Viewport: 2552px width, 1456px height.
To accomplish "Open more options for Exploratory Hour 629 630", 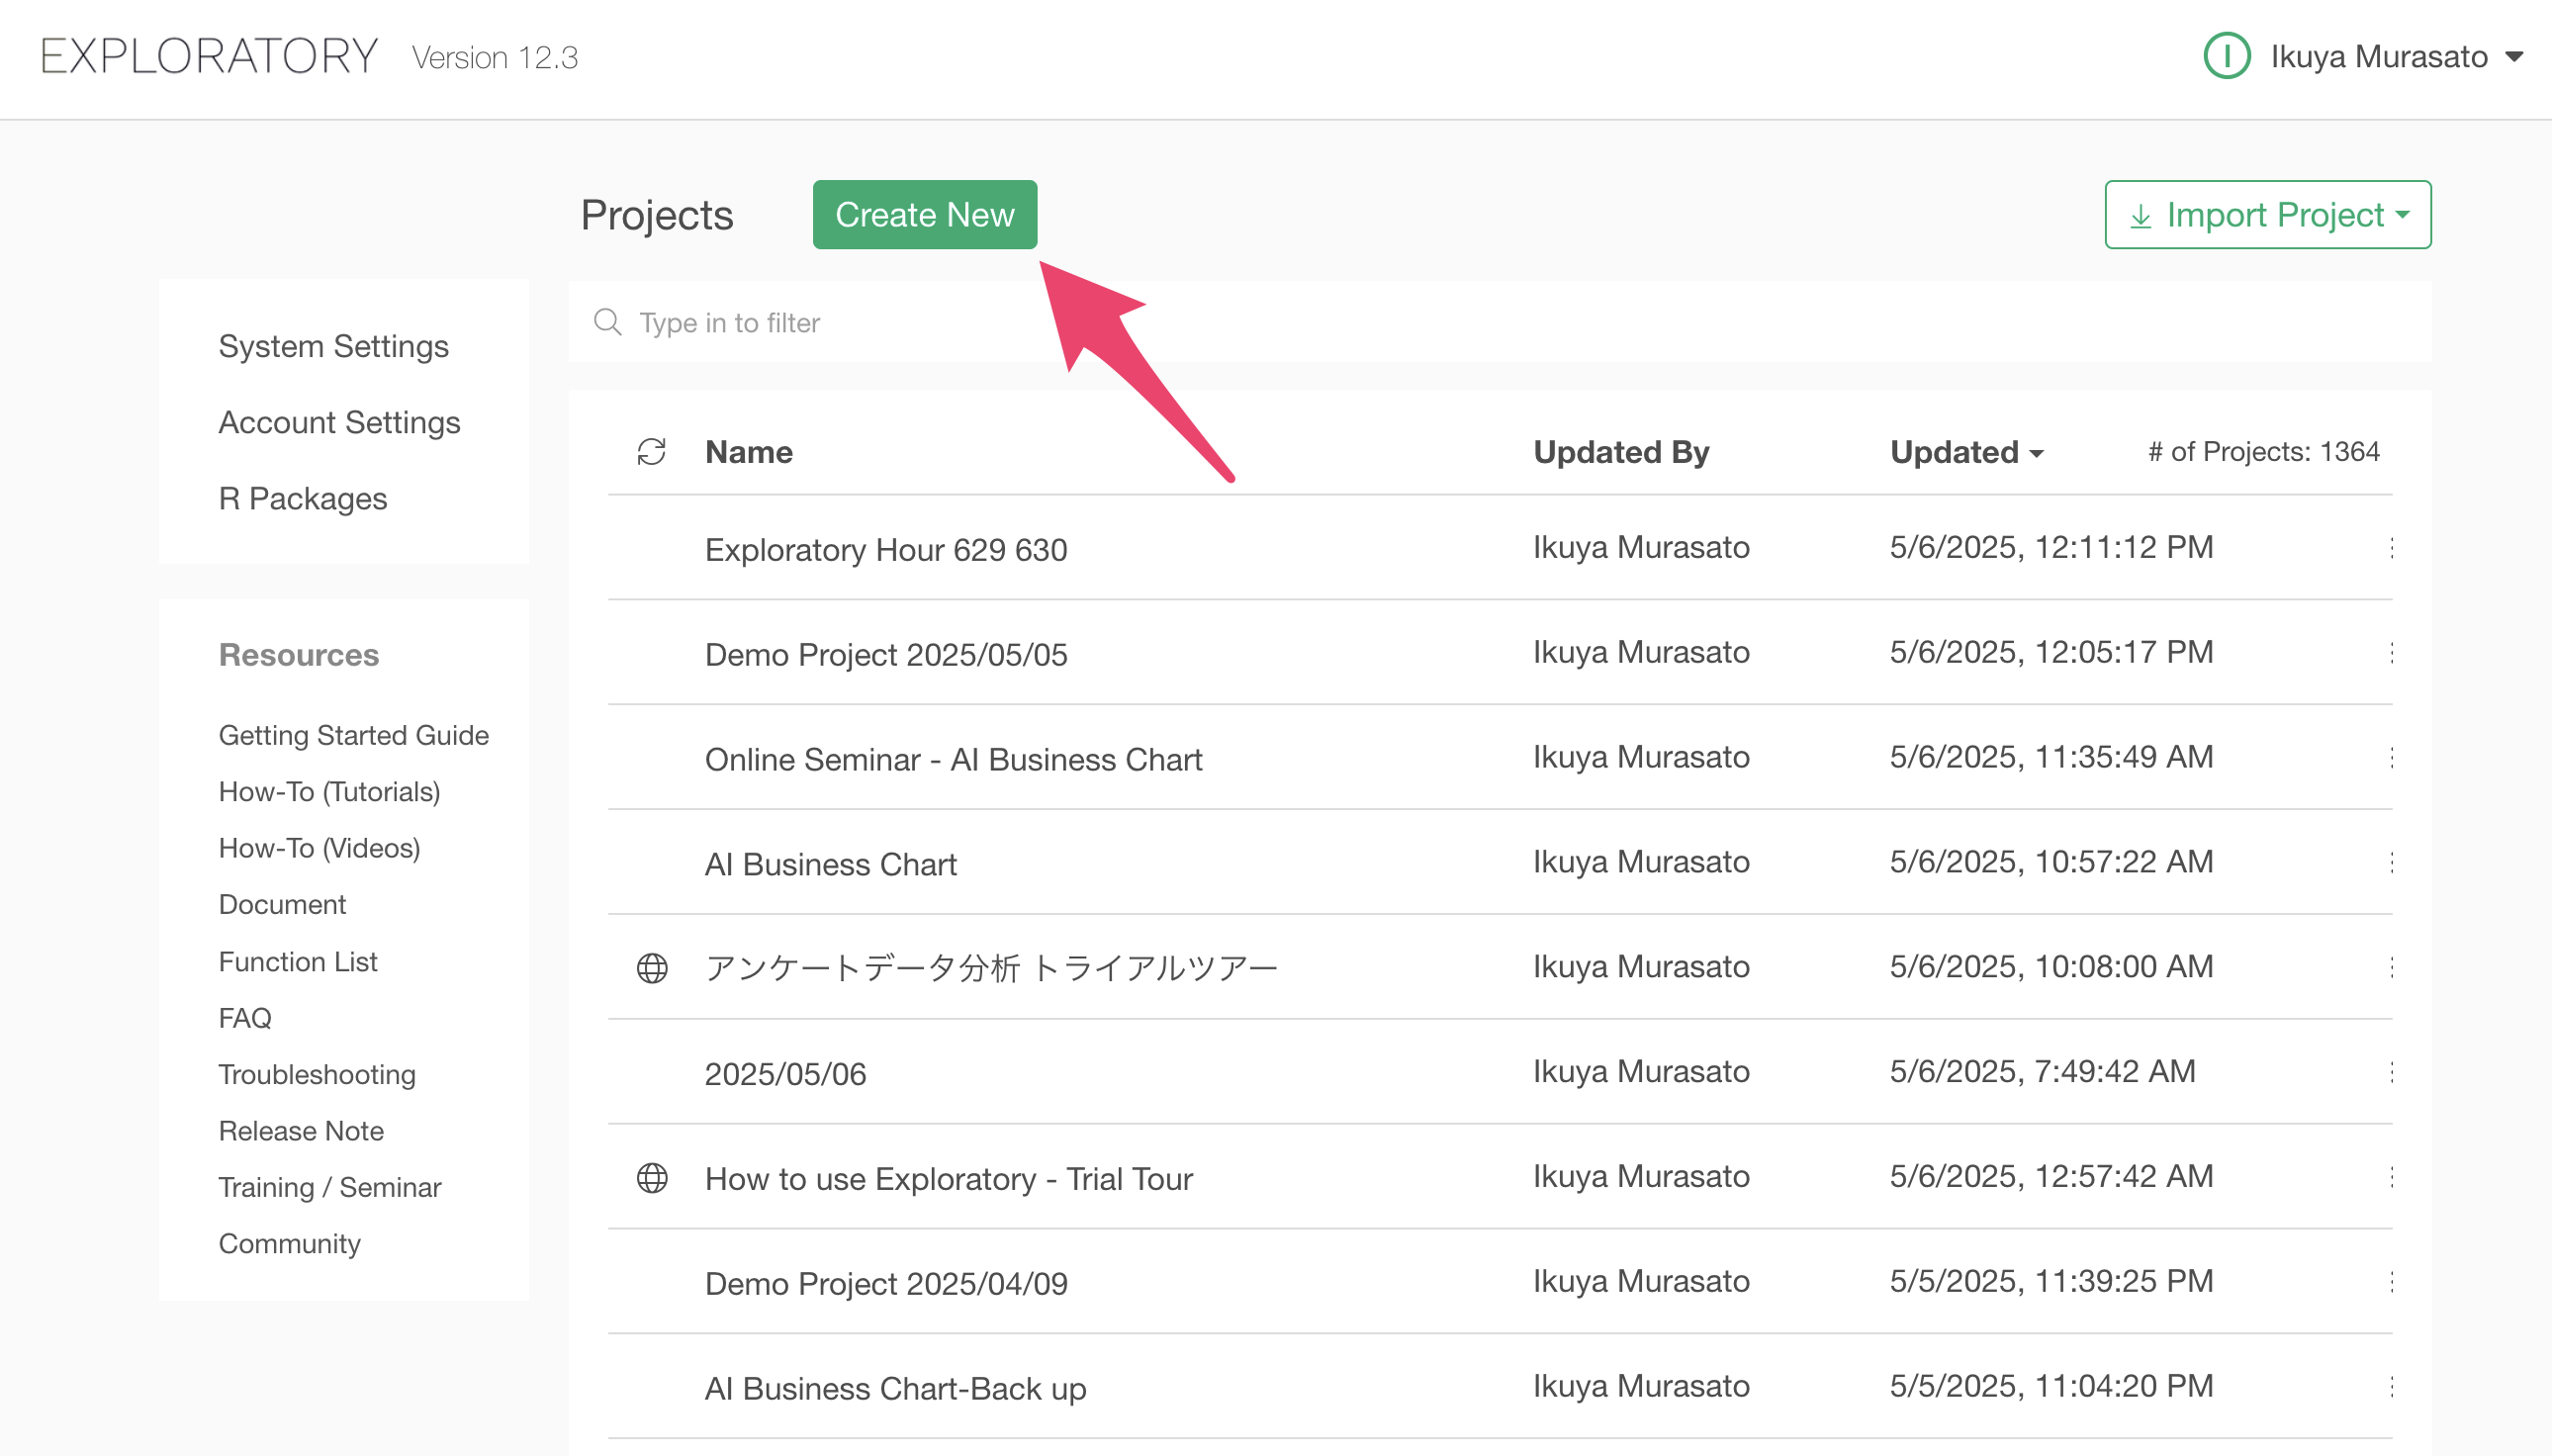I will point(2391,548).
